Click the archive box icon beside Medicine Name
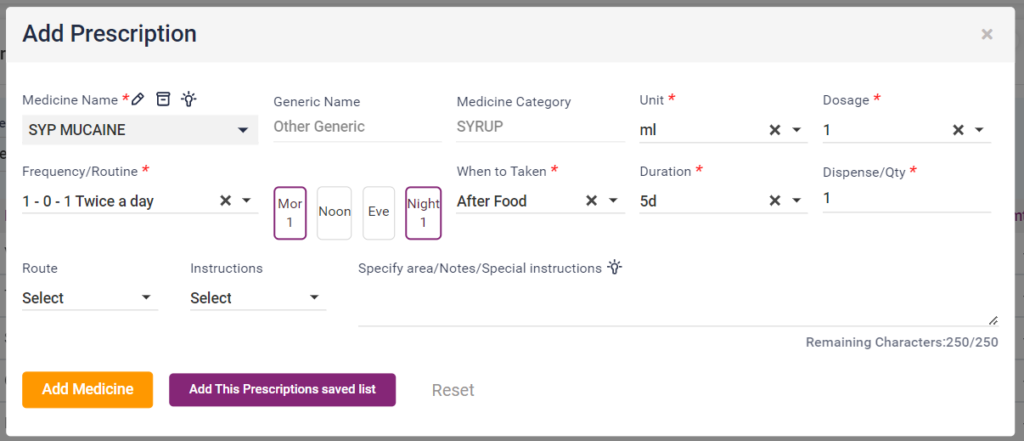Screen dimensions: 1024x441 [163, 99]
